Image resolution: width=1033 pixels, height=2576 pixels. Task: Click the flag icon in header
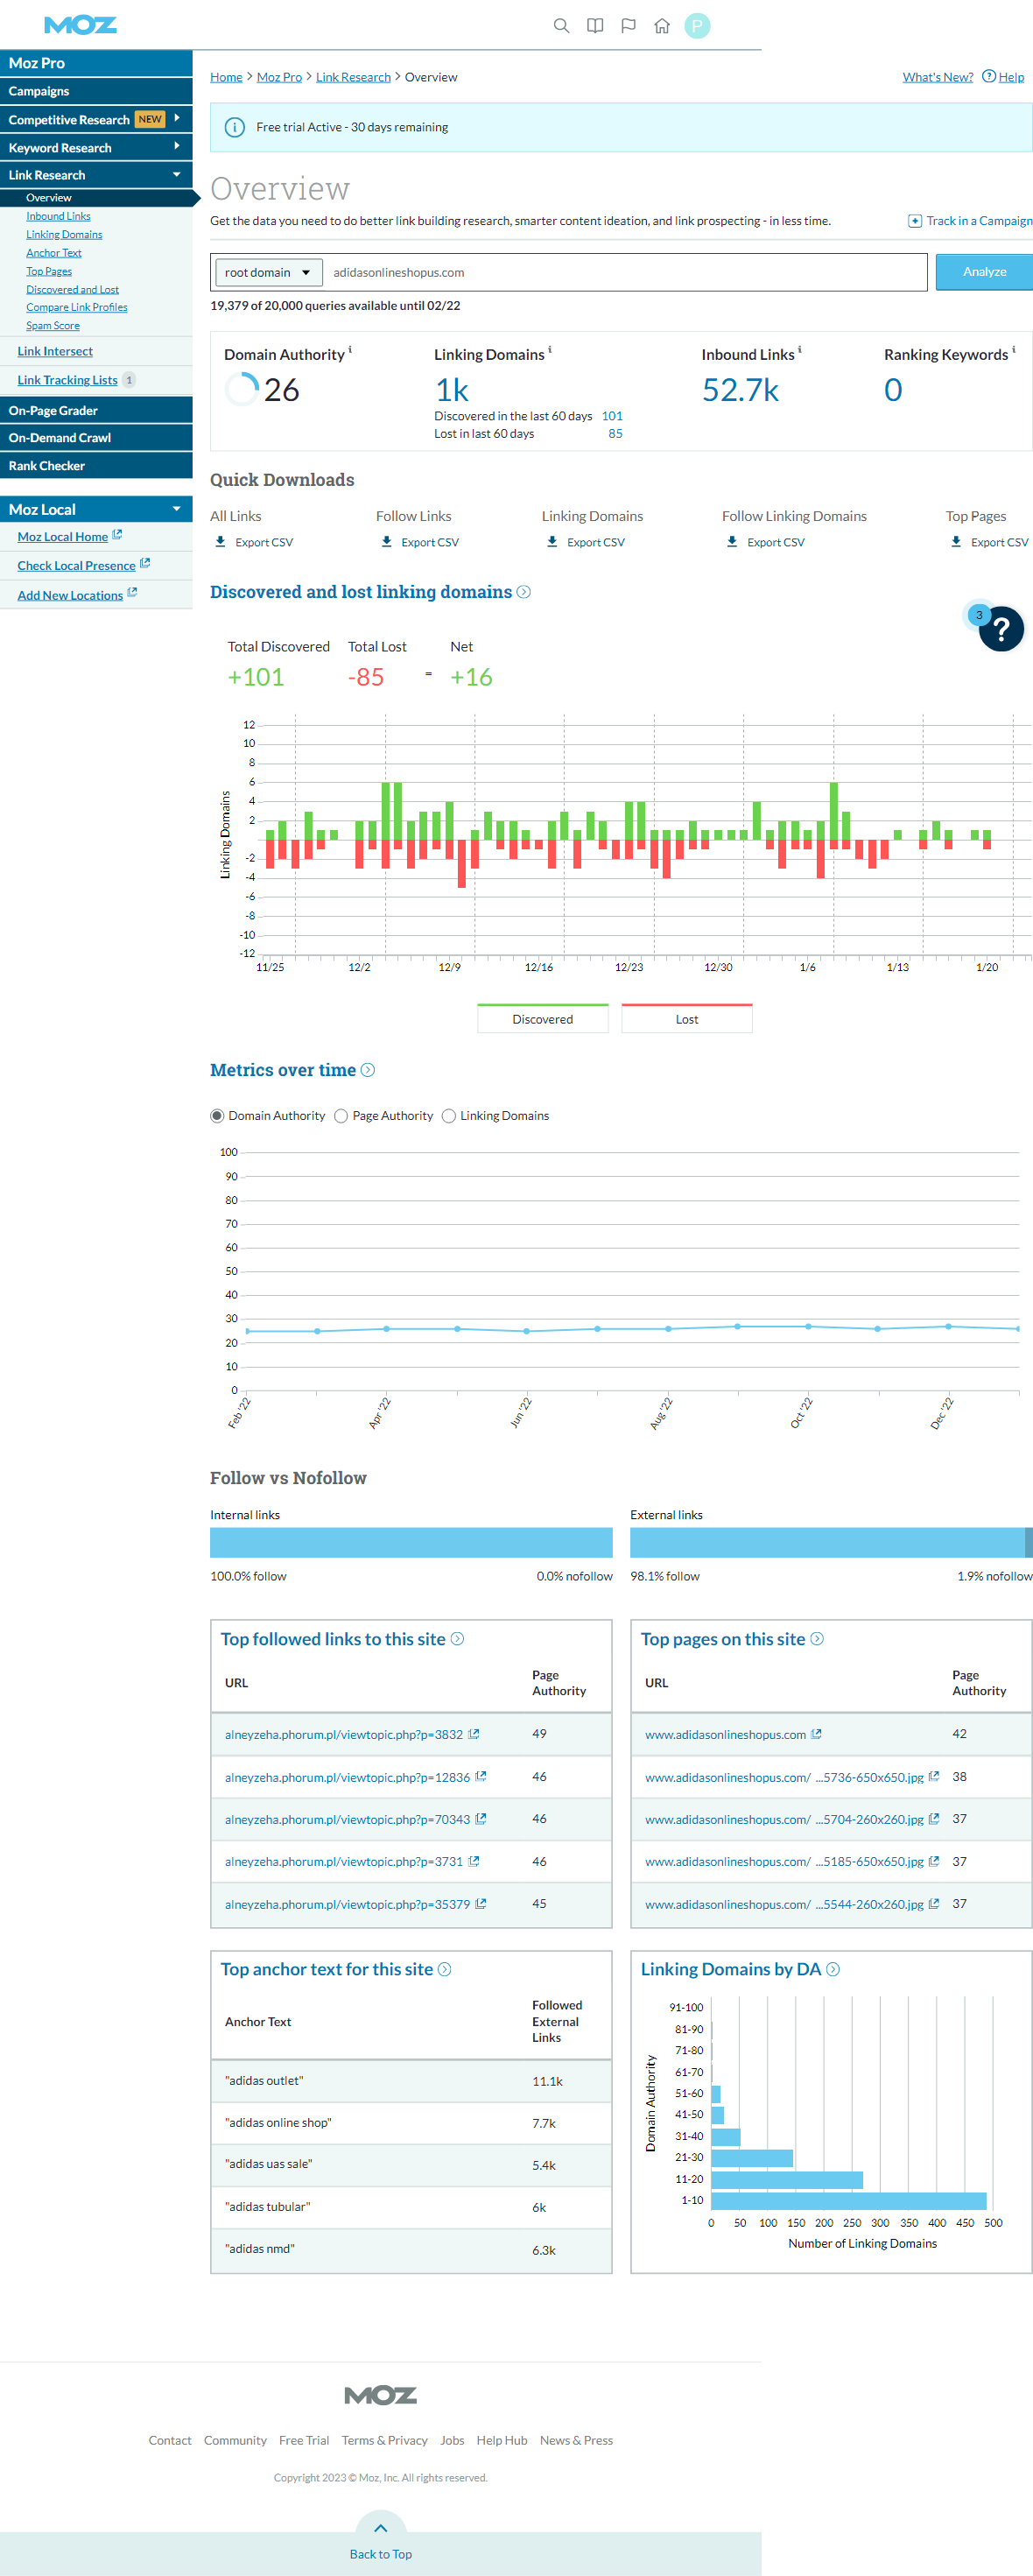point(628,26)
